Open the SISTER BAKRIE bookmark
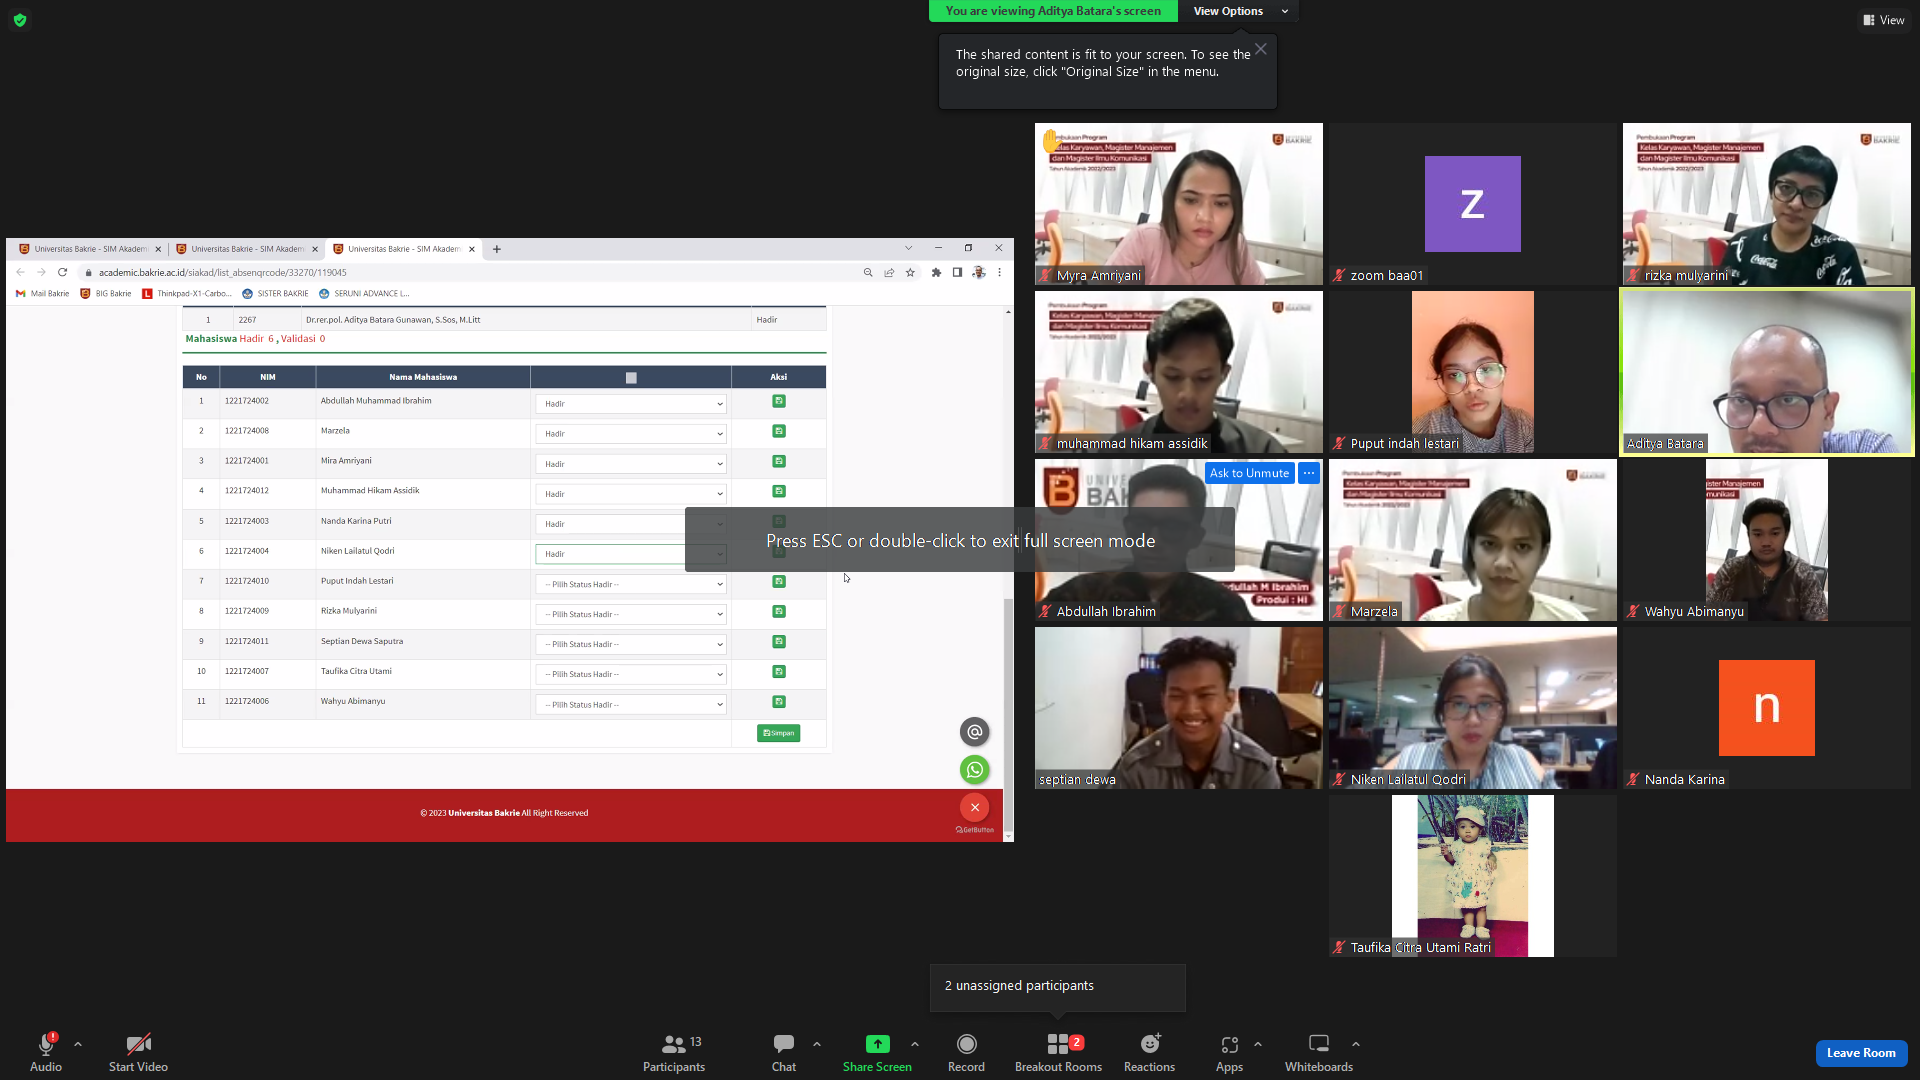 pyautogui.click(x=275, y=294)
